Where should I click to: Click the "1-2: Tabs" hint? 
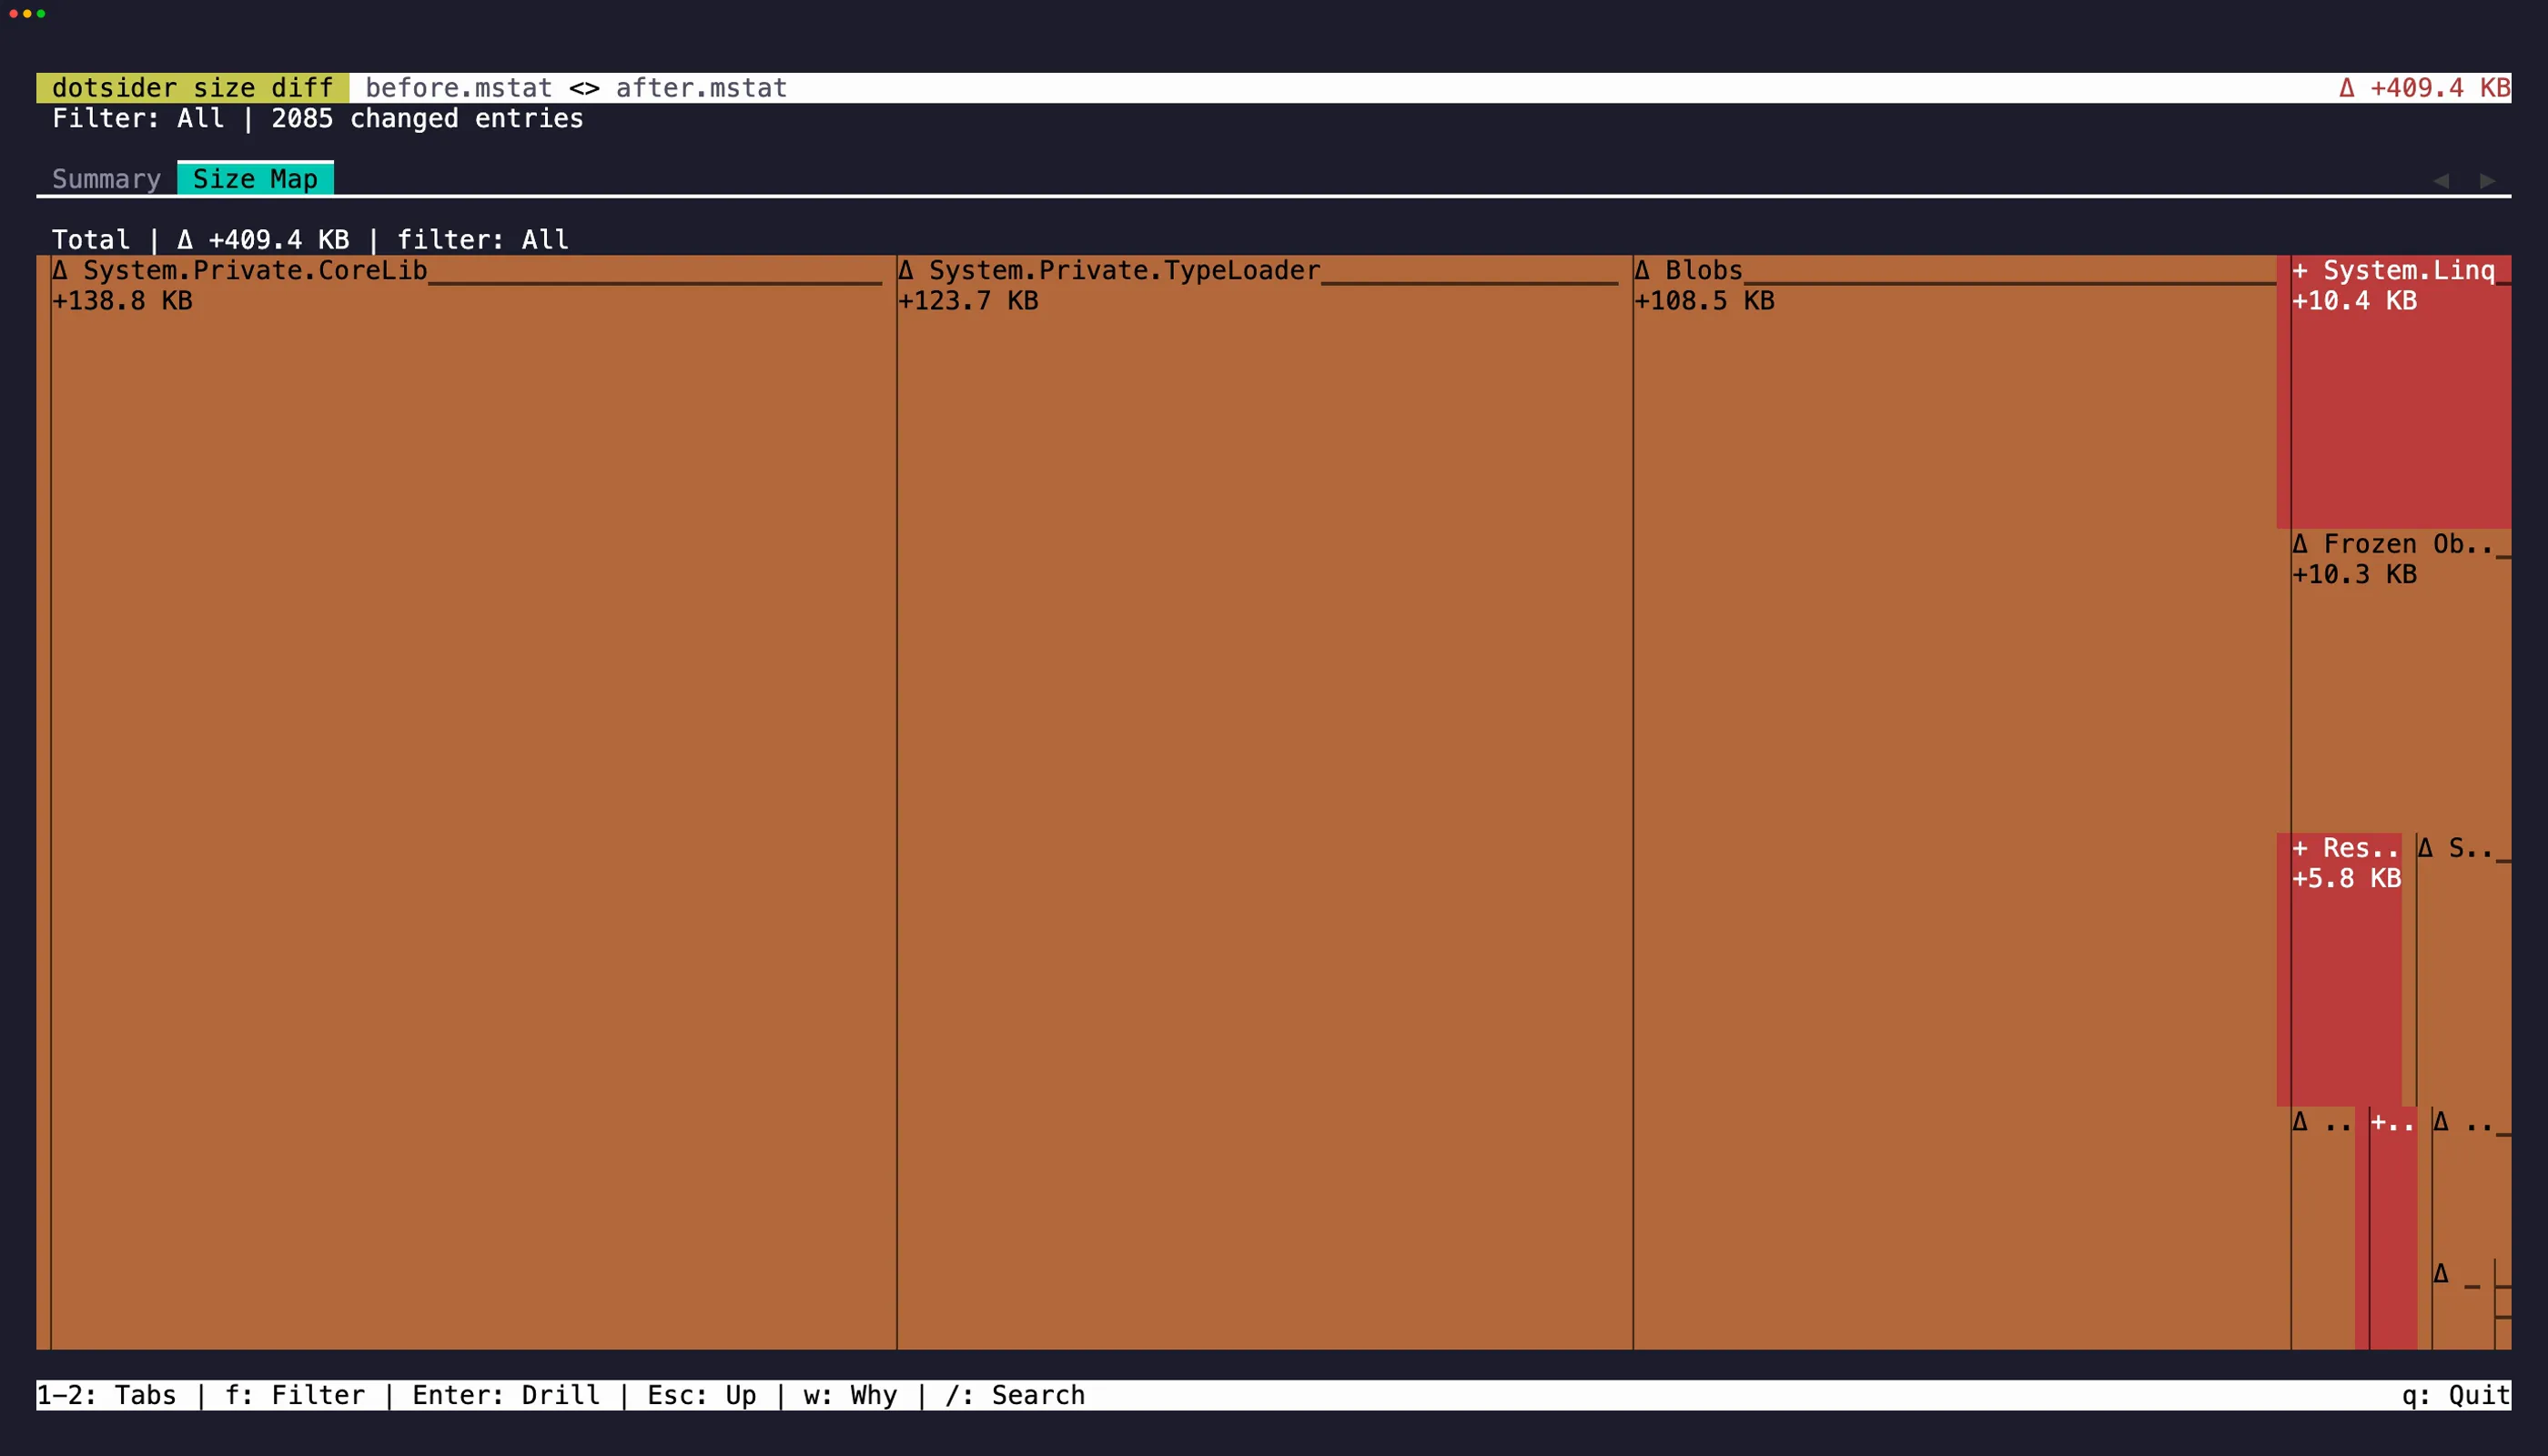[106, 1395]
